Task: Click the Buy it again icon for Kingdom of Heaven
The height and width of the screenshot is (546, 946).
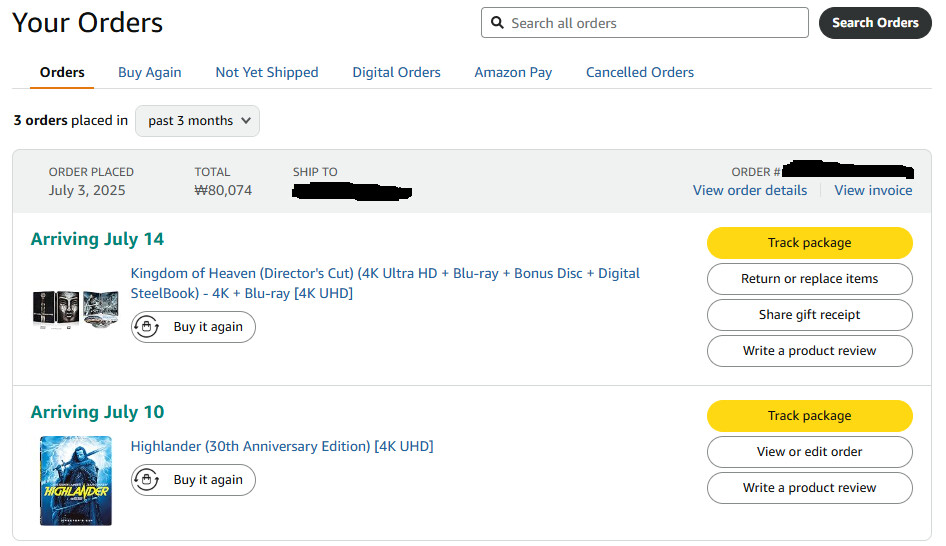Action: click(x=147, y=327)
